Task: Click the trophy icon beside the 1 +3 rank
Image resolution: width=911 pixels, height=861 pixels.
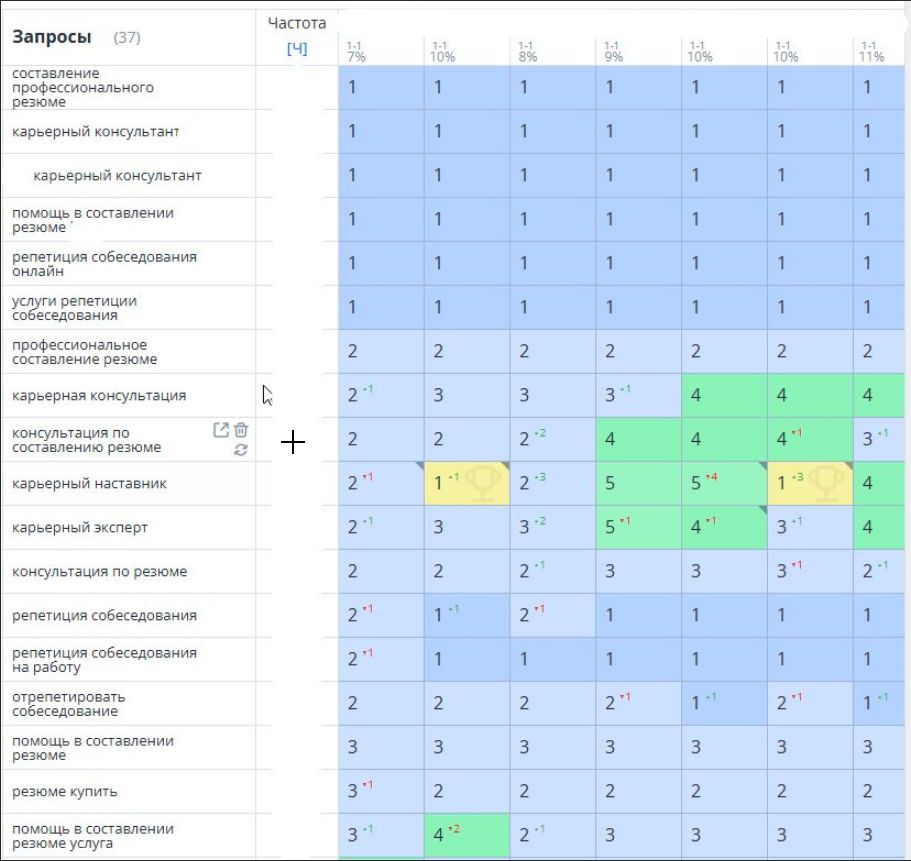Action: 826,485
